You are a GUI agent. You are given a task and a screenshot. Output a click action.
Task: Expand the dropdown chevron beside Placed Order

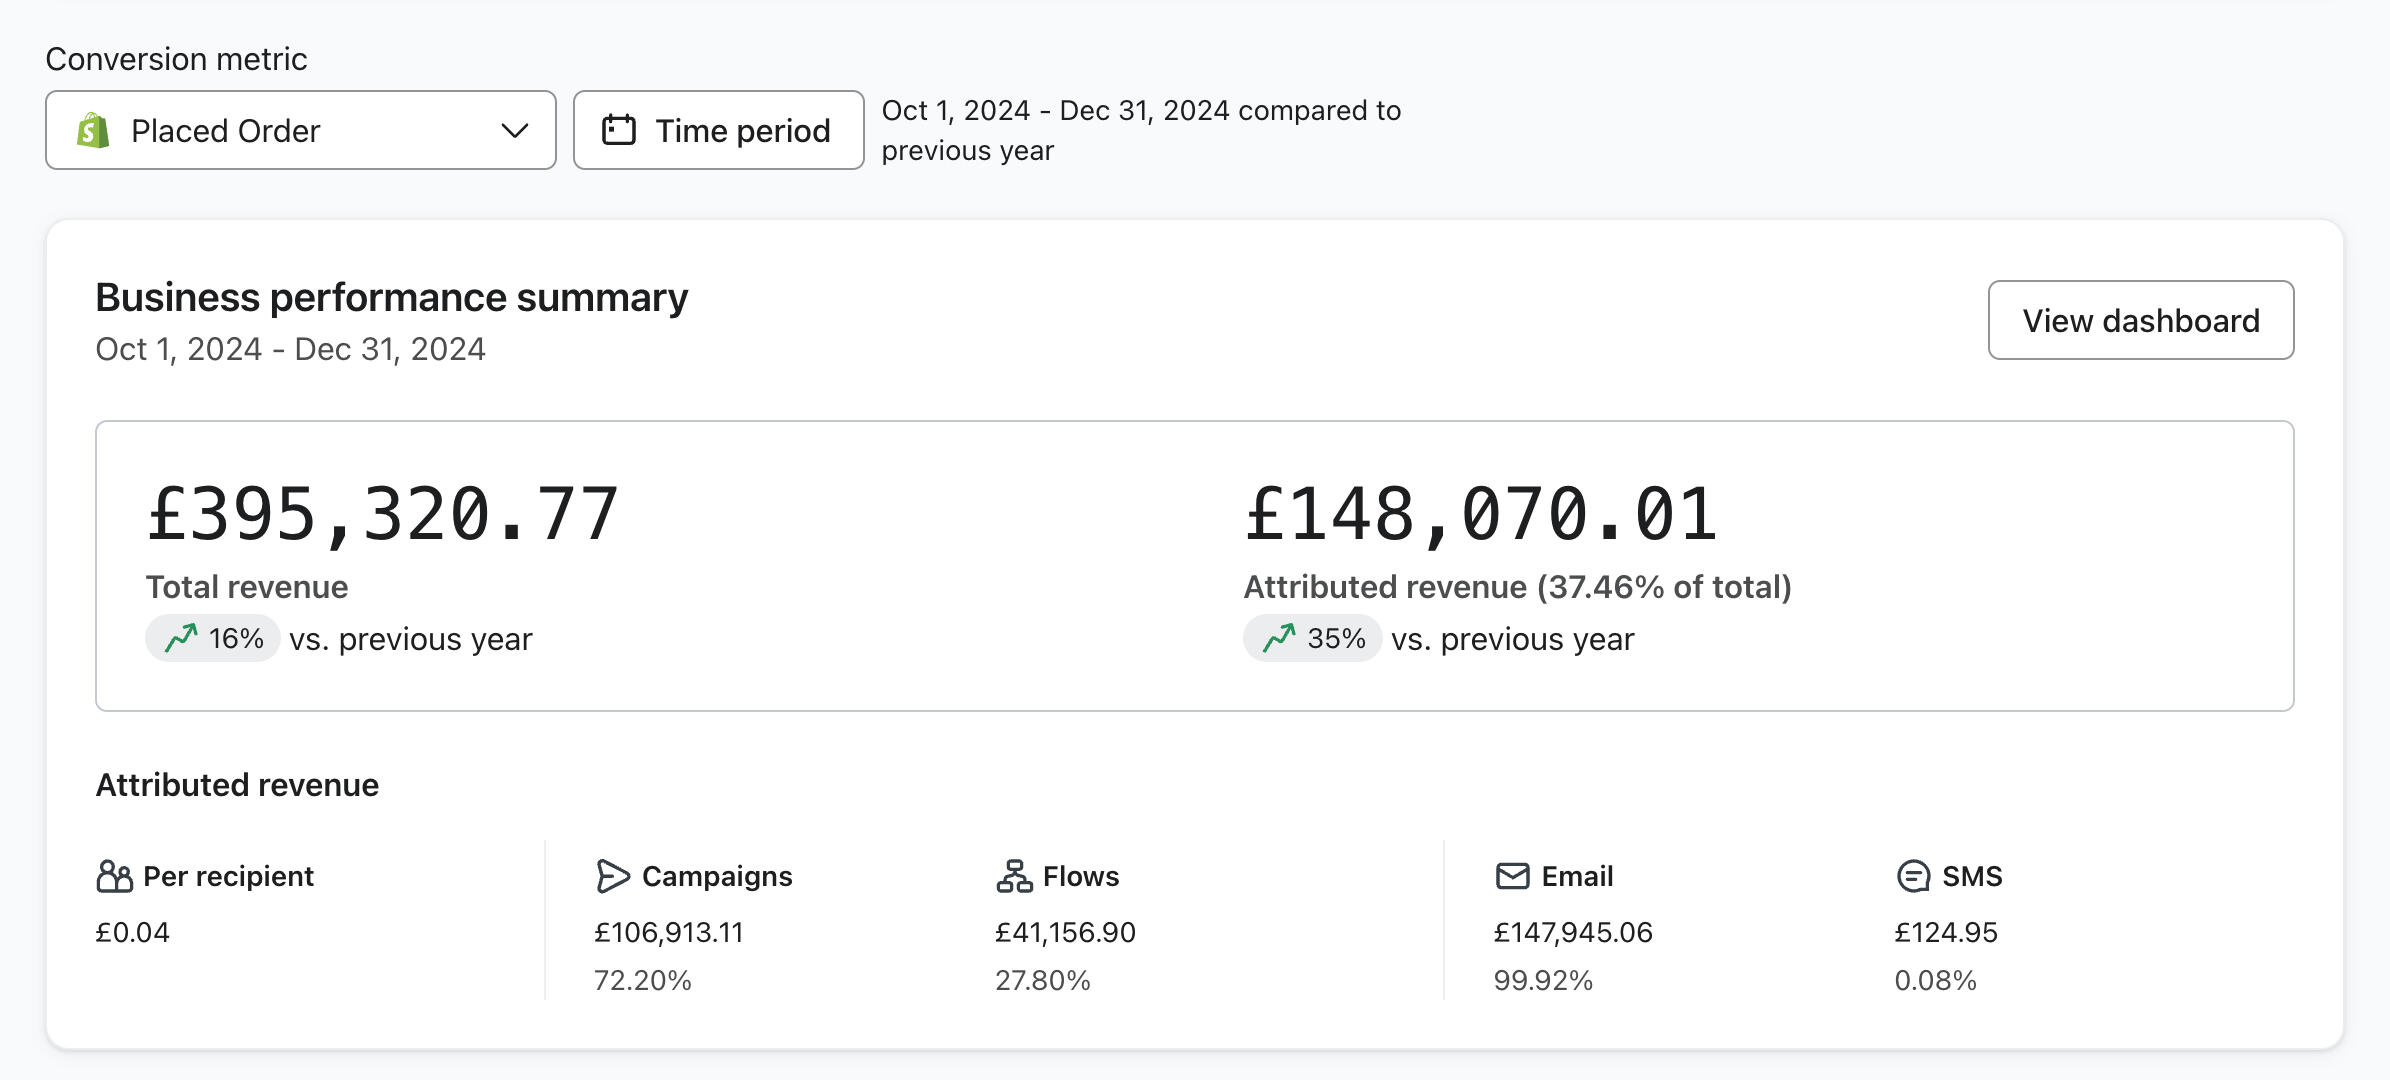(515, 131)
